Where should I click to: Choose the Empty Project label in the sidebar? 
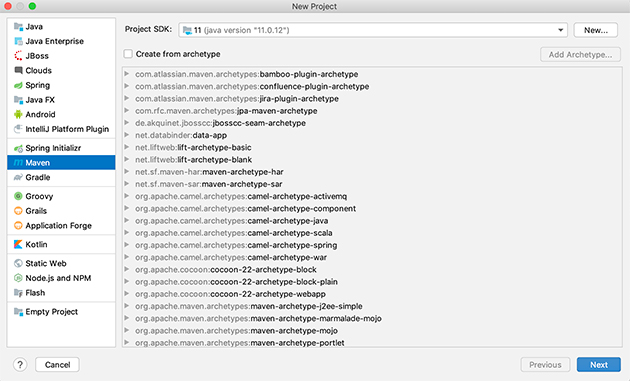pyautogui.click(x=51, y=312)
